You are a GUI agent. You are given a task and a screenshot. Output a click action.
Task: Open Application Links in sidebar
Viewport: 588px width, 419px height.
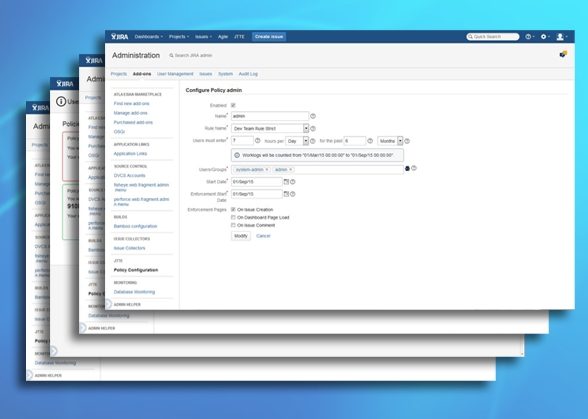click(130, 153)
